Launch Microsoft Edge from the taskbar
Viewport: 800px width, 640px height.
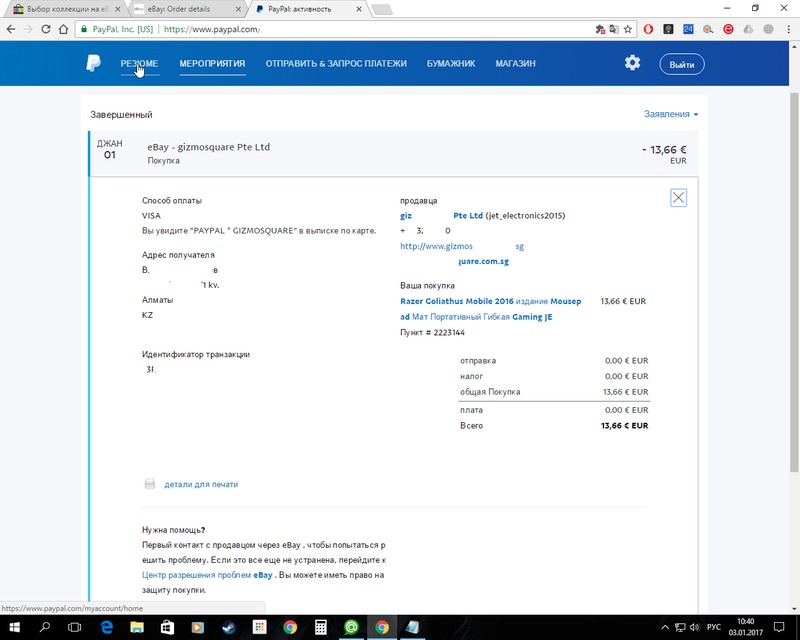106,627
